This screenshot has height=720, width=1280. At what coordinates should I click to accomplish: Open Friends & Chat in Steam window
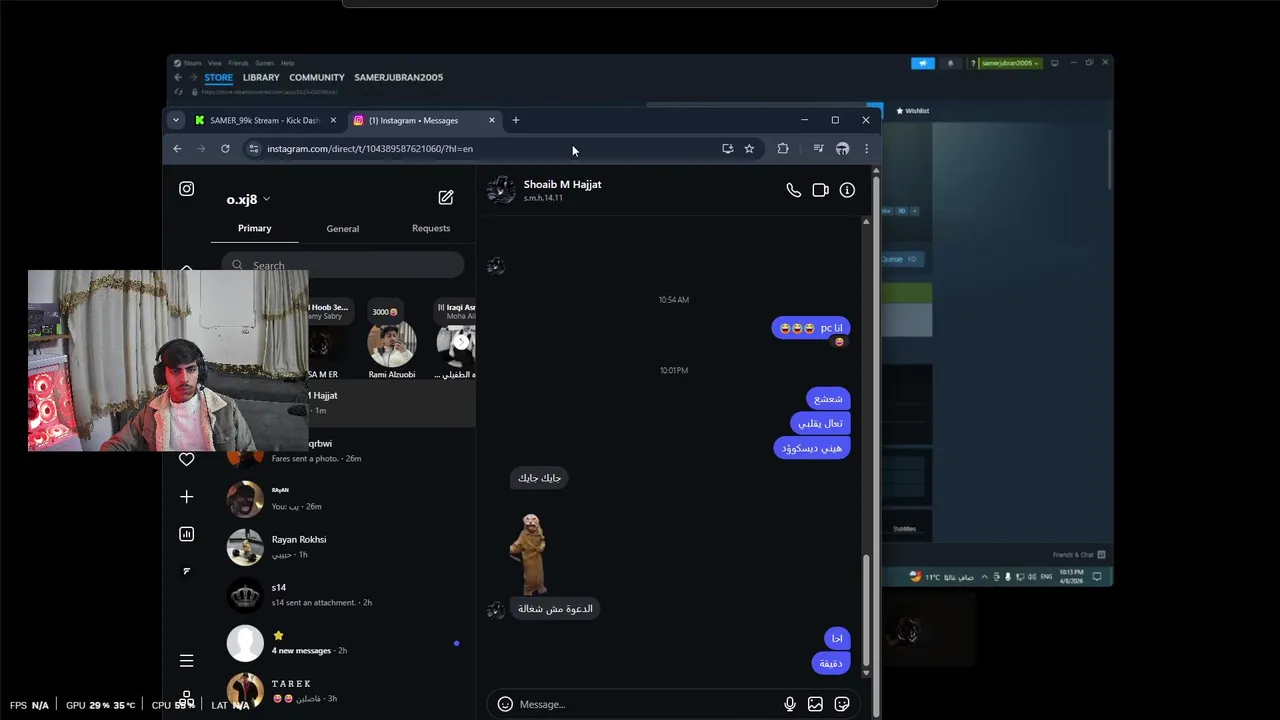click(1079, 555)
